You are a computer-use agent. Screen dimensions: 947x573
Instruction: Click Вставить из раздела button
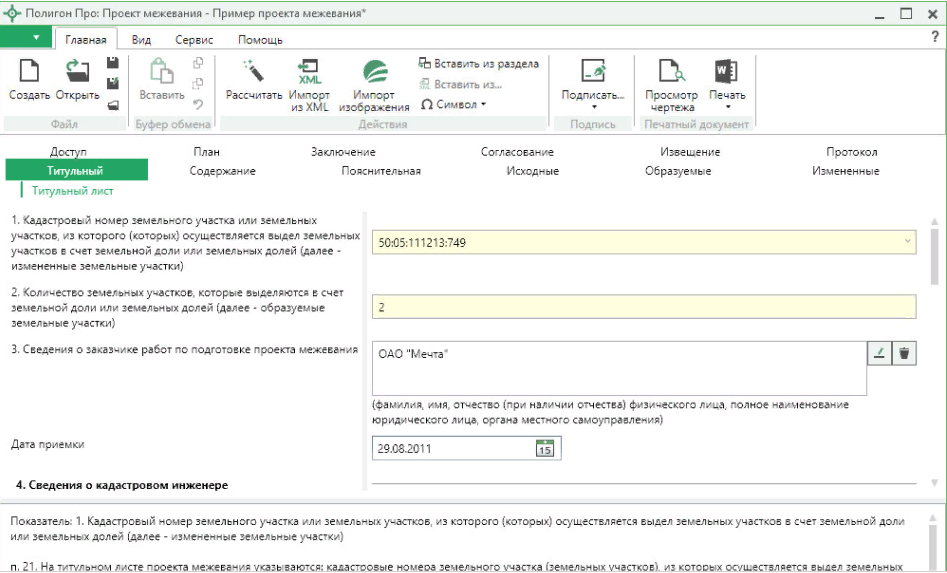(x=479, y=63)
